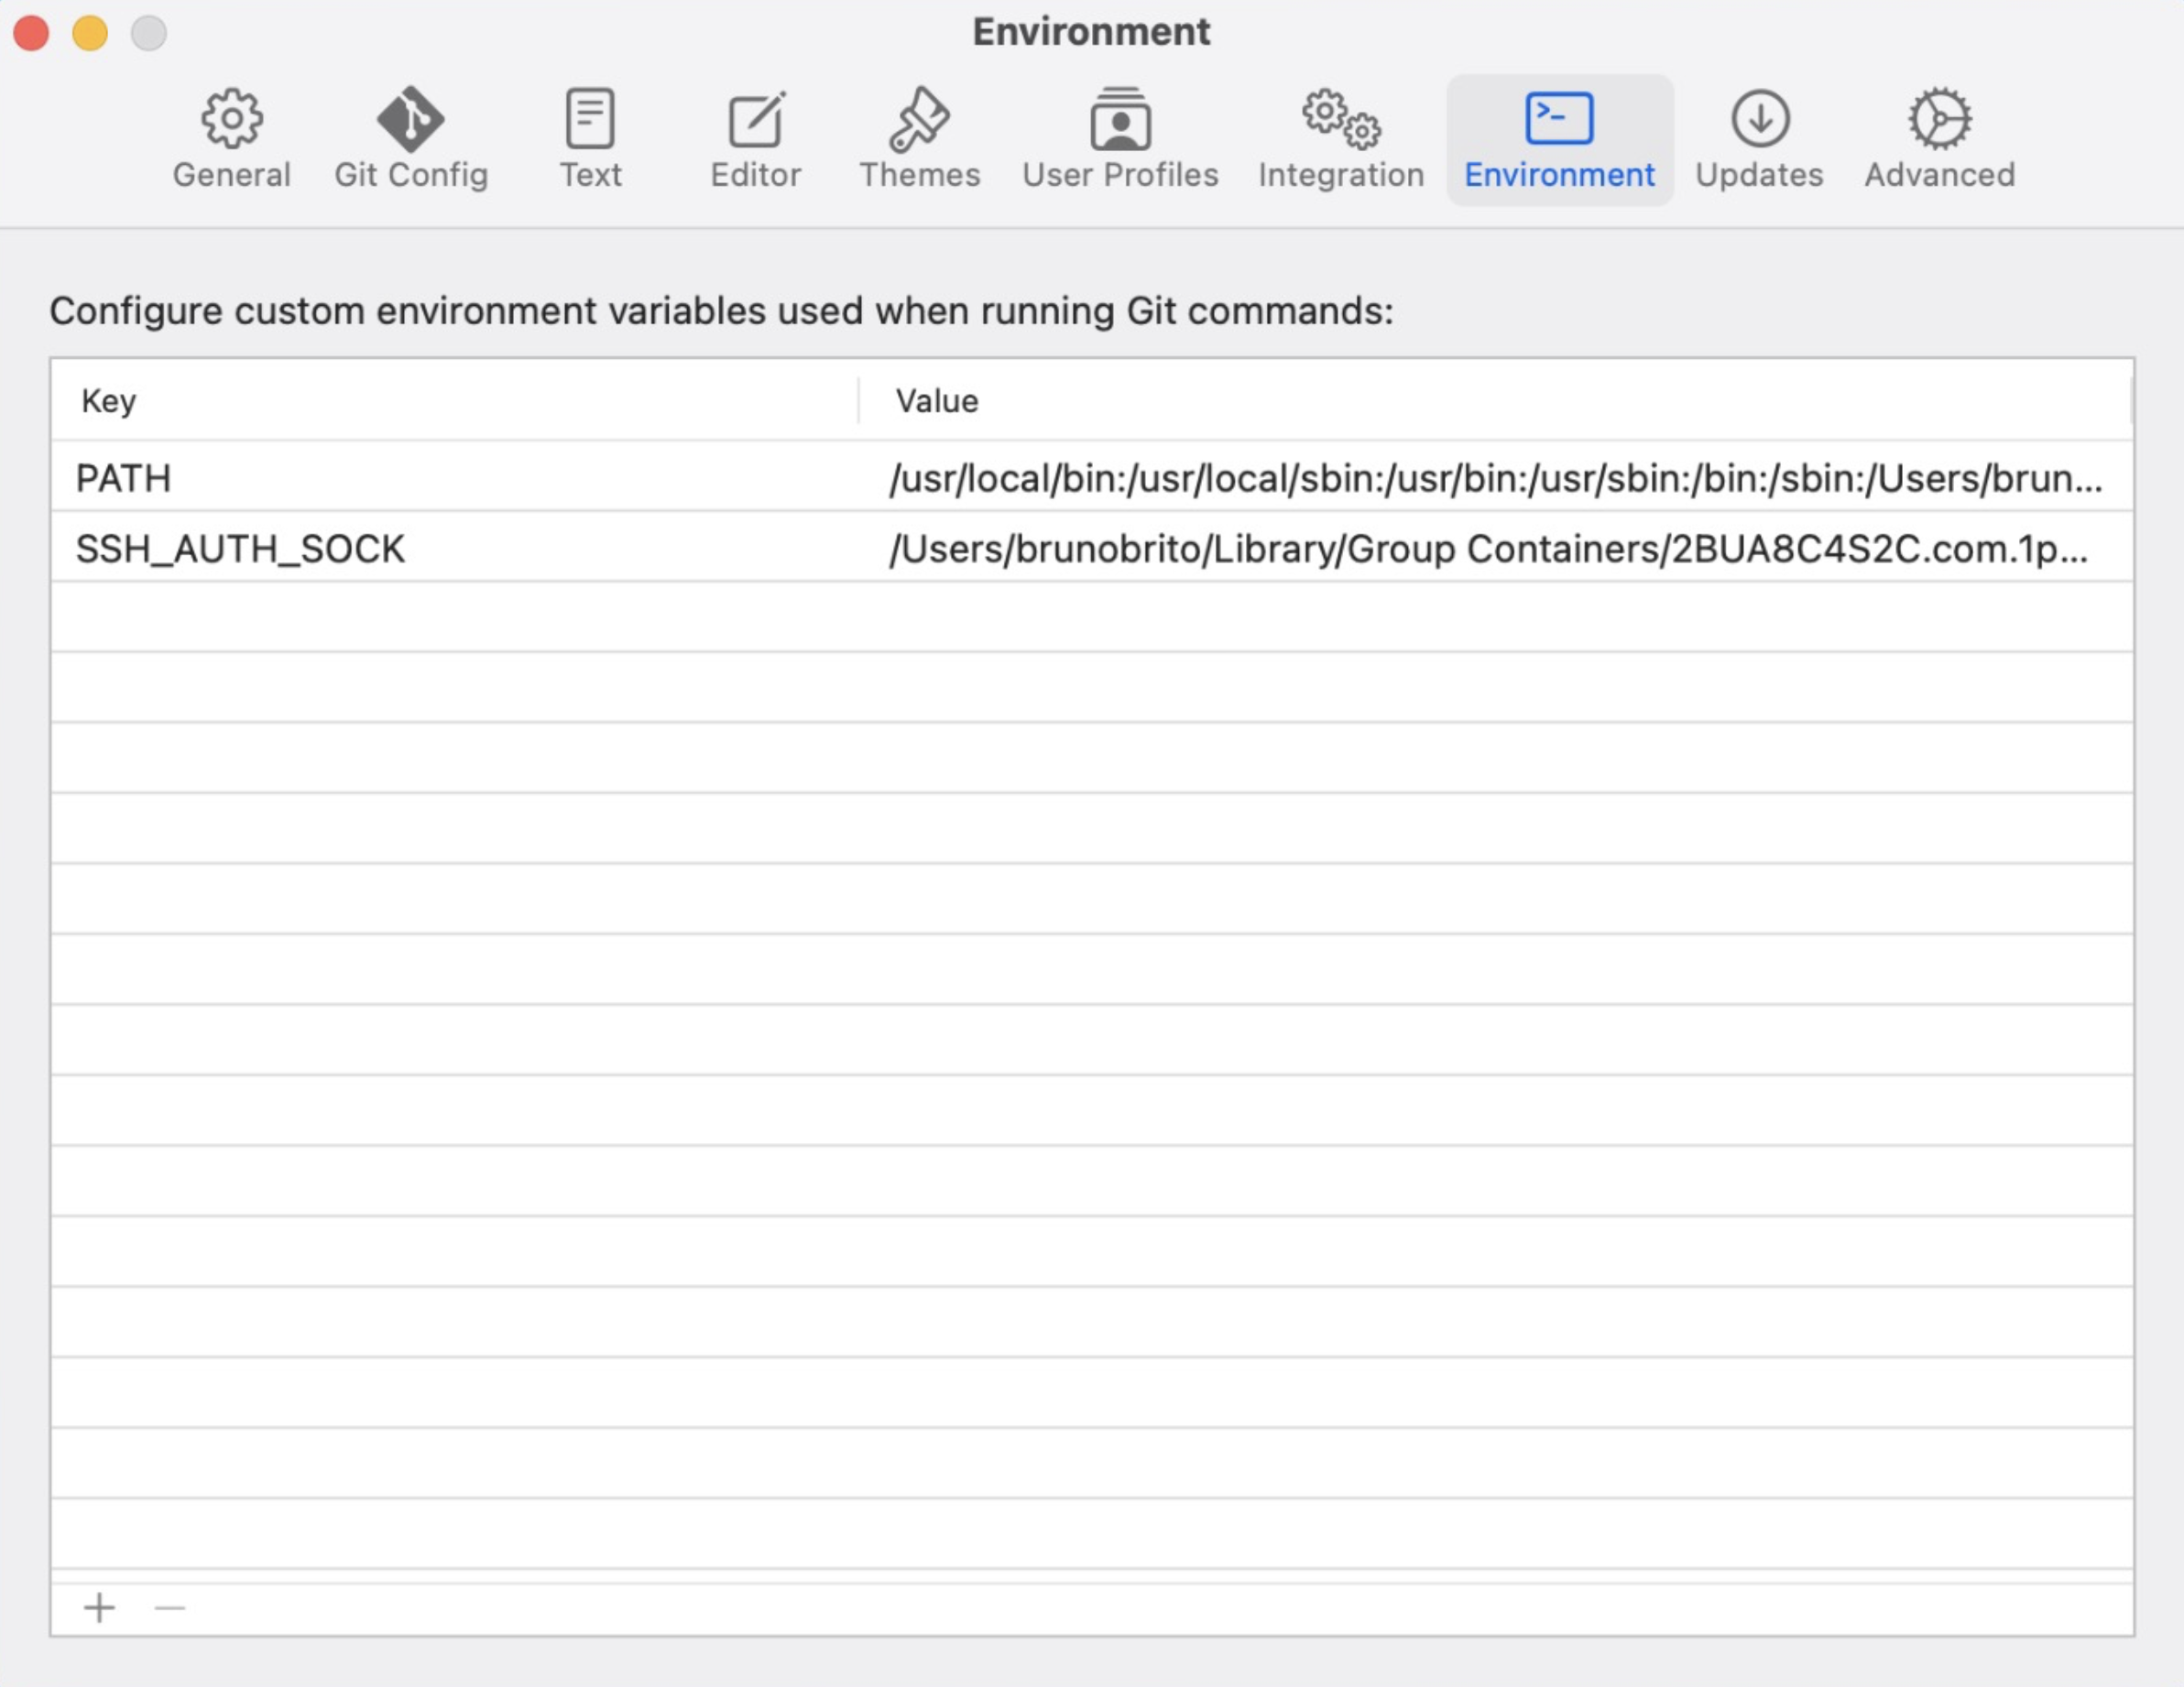Click the minus remove variable button

click(x=170, y=1607)
